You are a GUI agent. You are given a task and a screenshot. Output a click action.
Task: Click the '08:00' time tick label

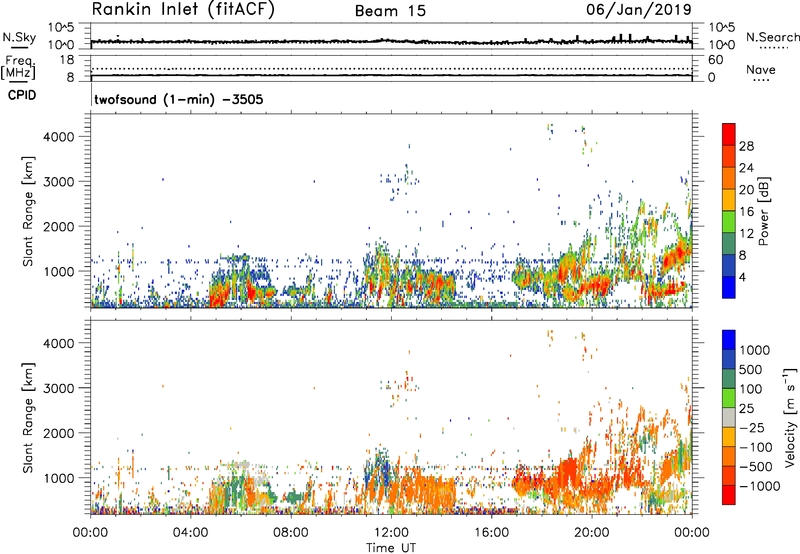[x=291, y=533]
